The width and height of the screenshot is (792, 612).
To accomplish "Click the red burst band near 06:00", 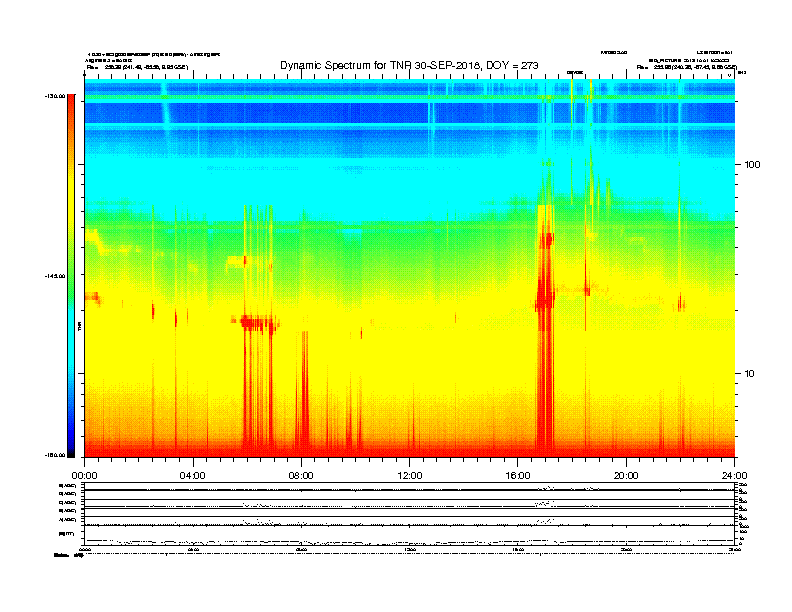I will 255,322.
